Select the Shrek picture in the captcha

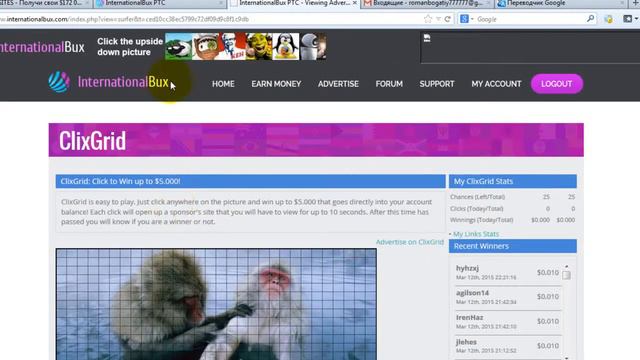point(259,47)
